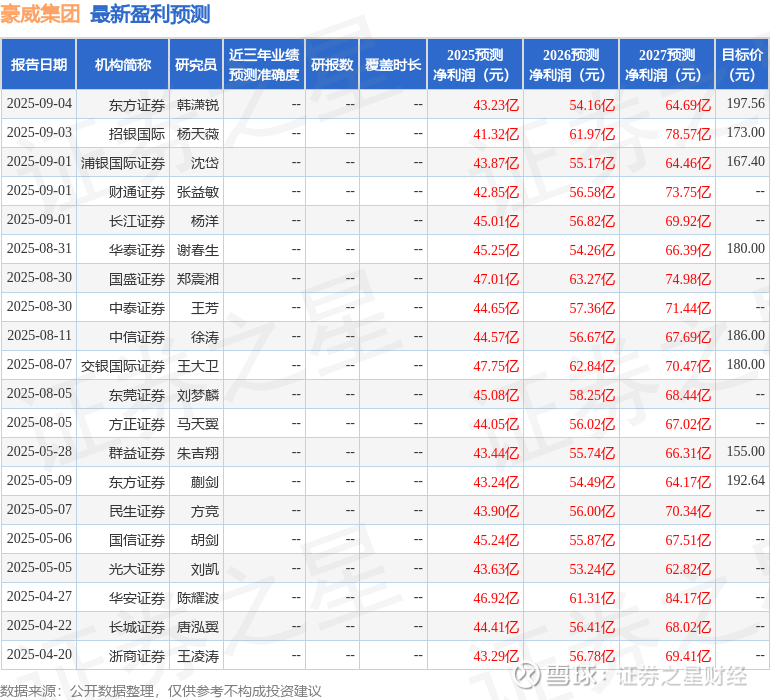770x700 pixels.
Task: Select analyst 陈耀波
Action: click(x=198, y=598)
